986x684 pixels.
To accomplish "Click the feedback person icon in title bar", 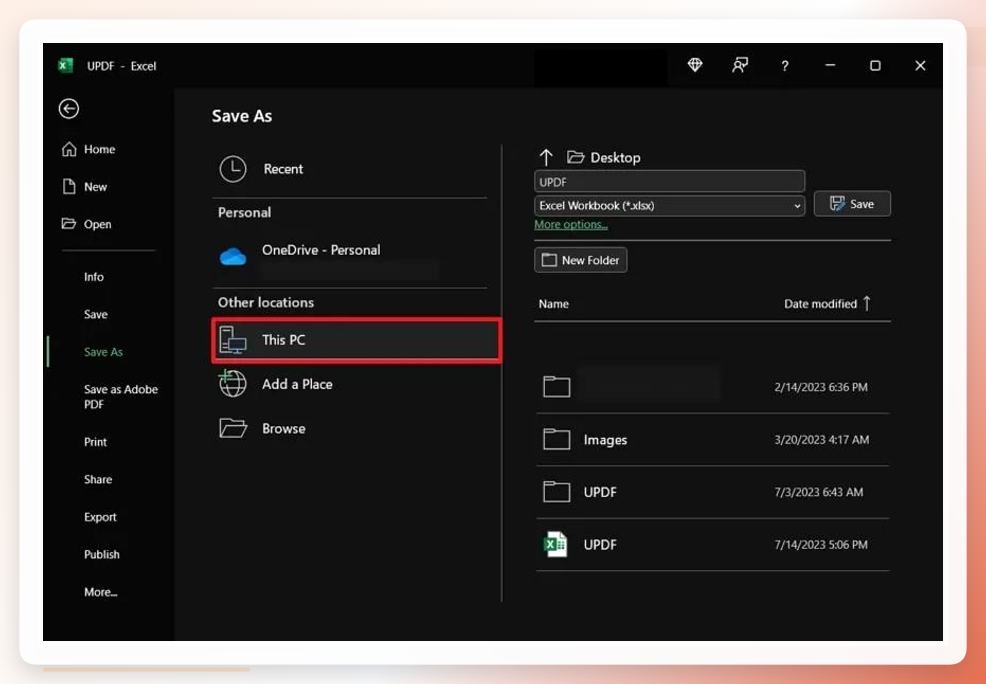I will point(740,65).
